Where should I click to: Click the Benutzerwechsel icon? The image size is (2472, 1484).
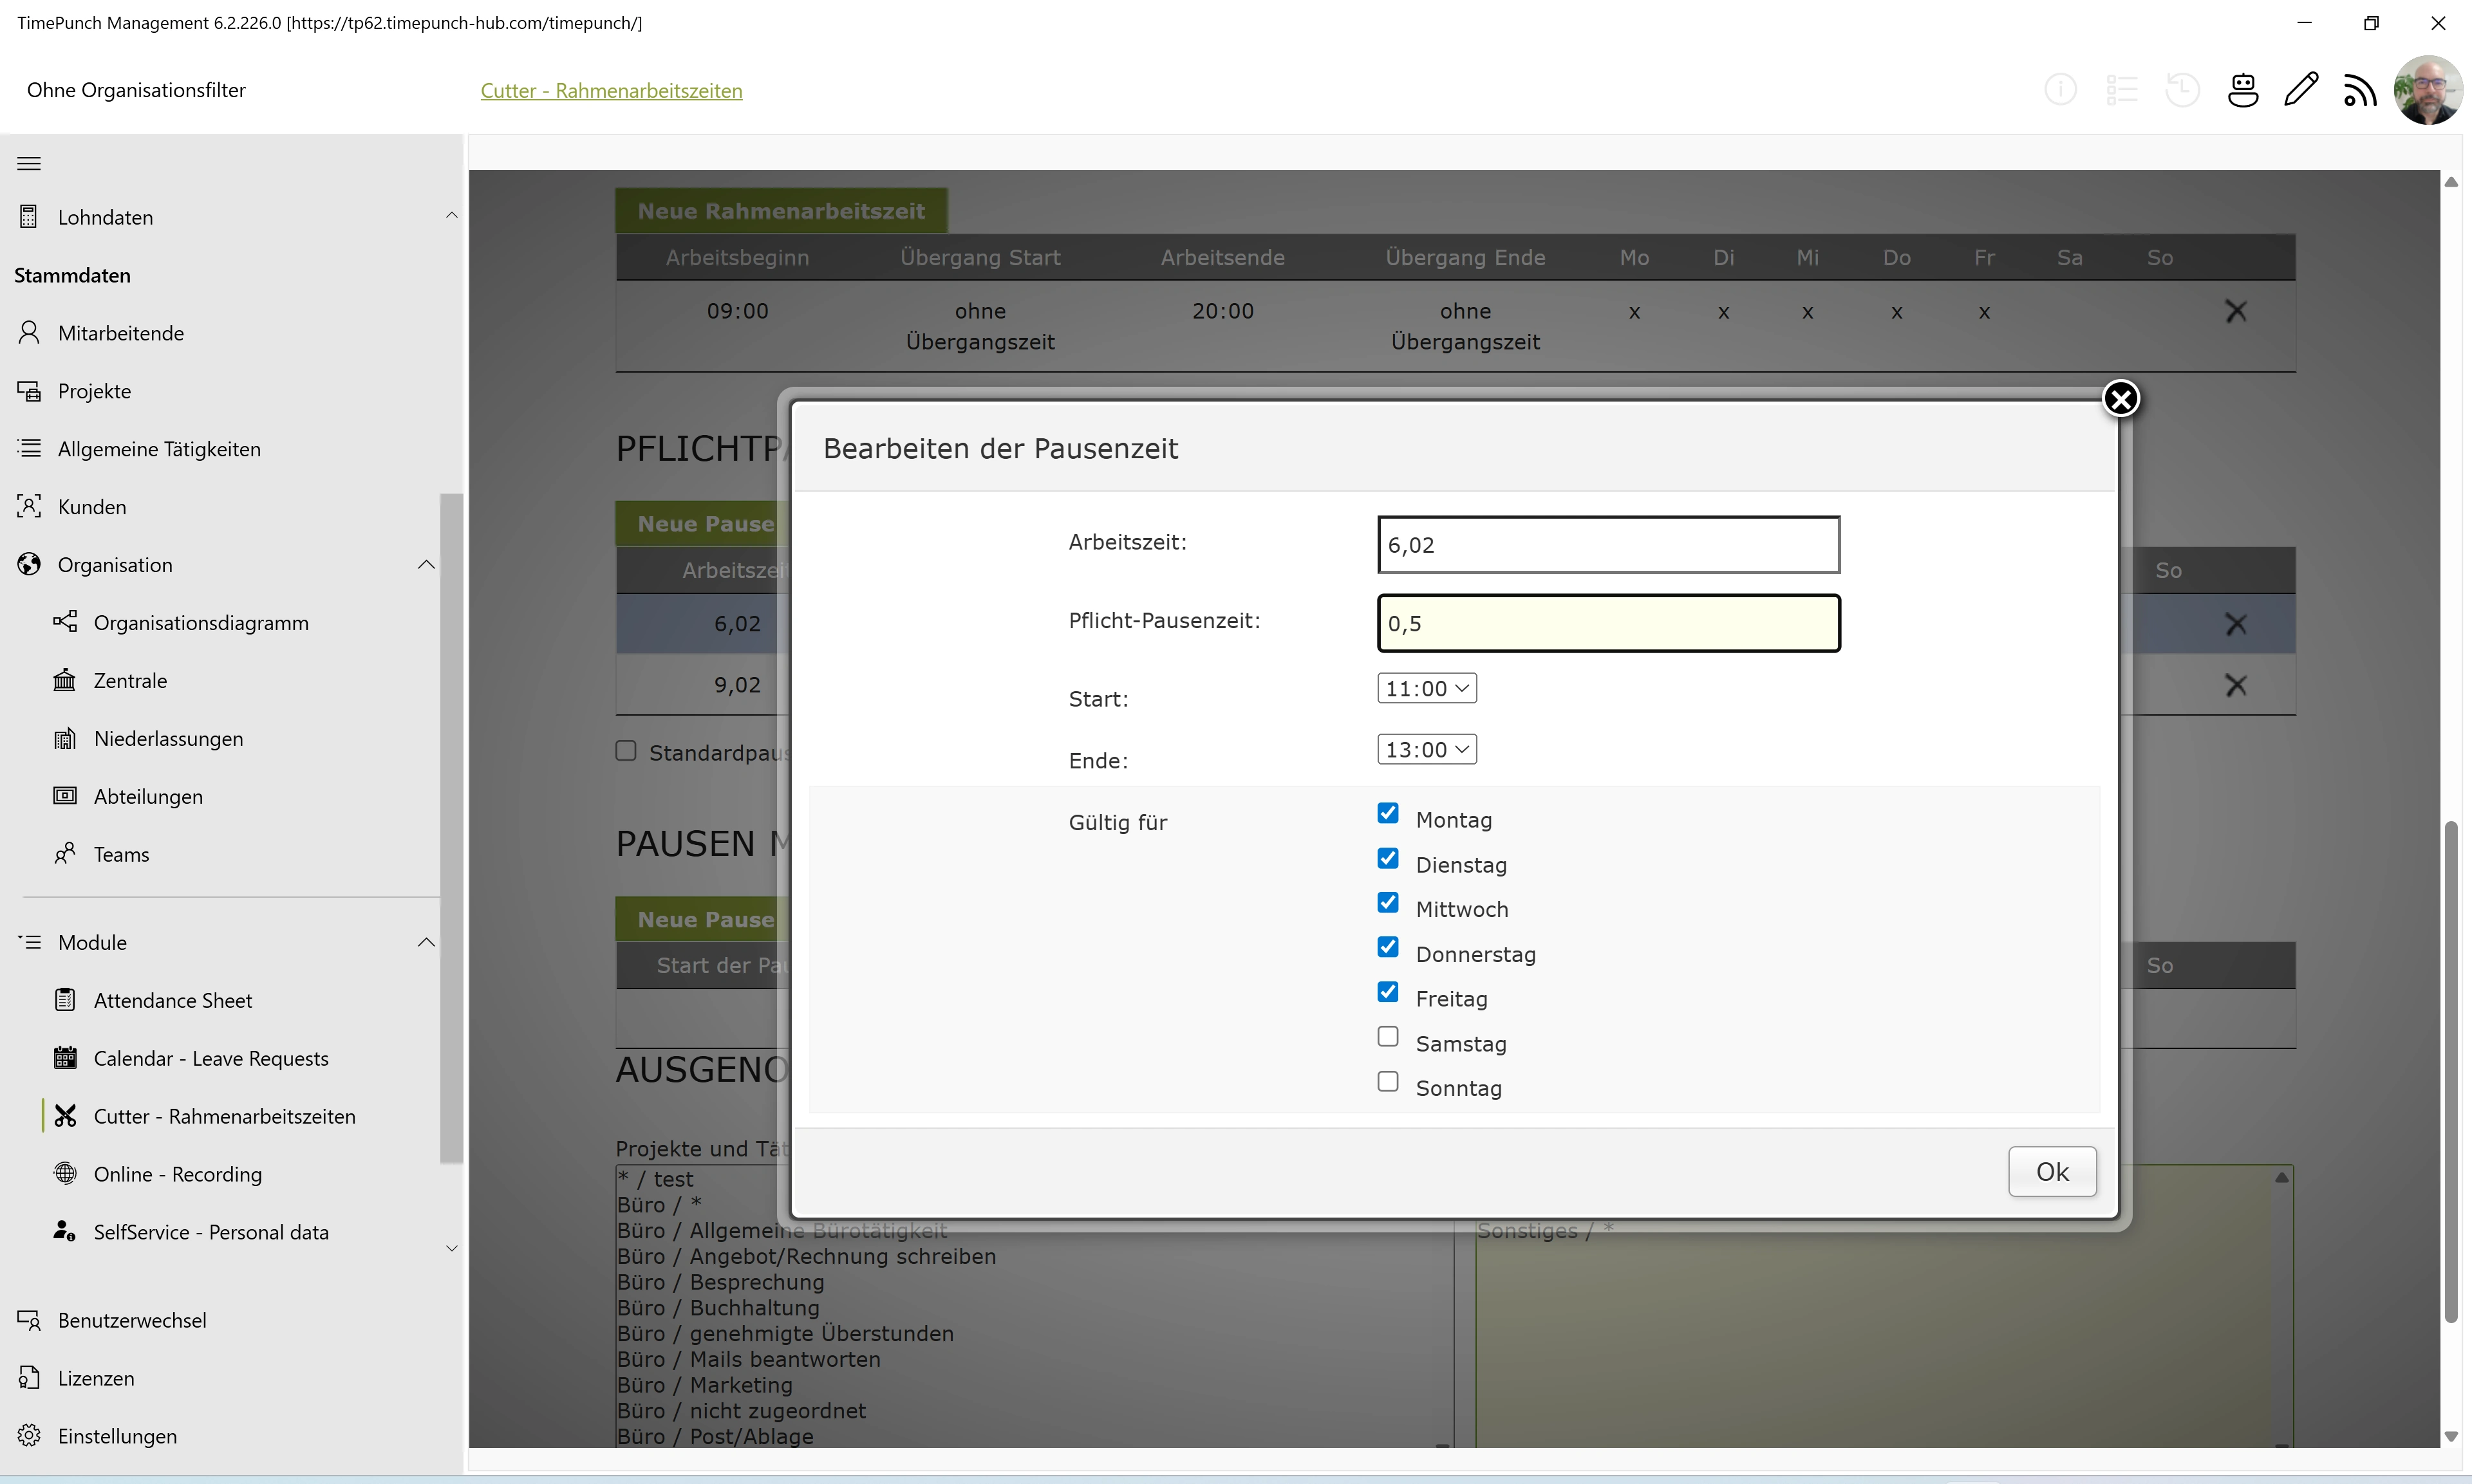(29, 1320)
